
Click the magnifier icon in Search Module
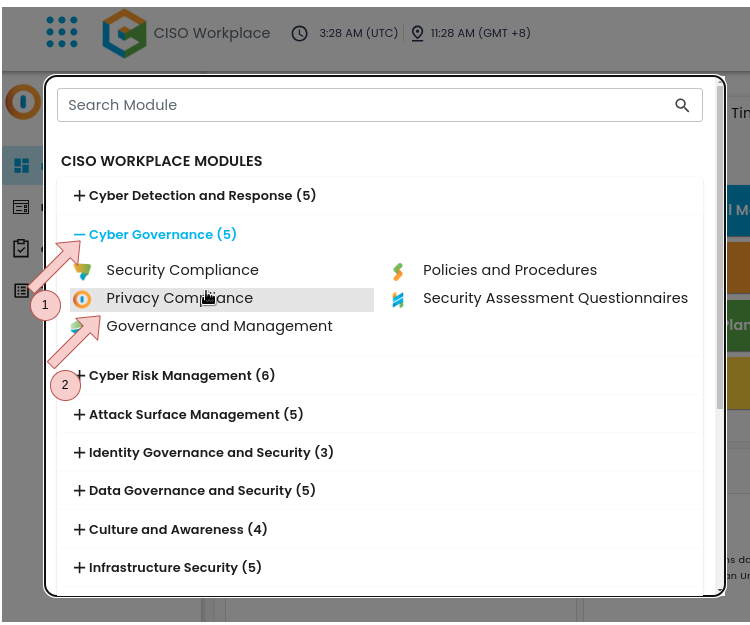(682, 105)
